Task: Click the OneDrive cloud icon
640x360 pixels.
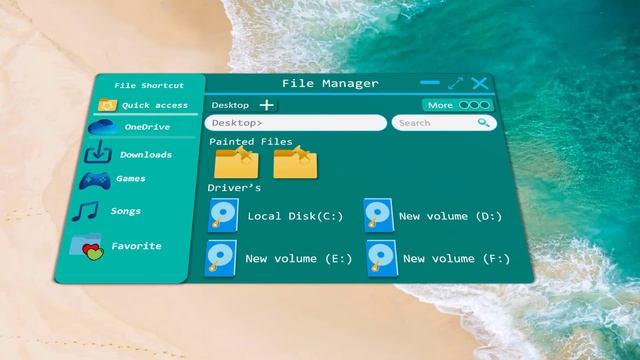Action: [x=102, y=127]
